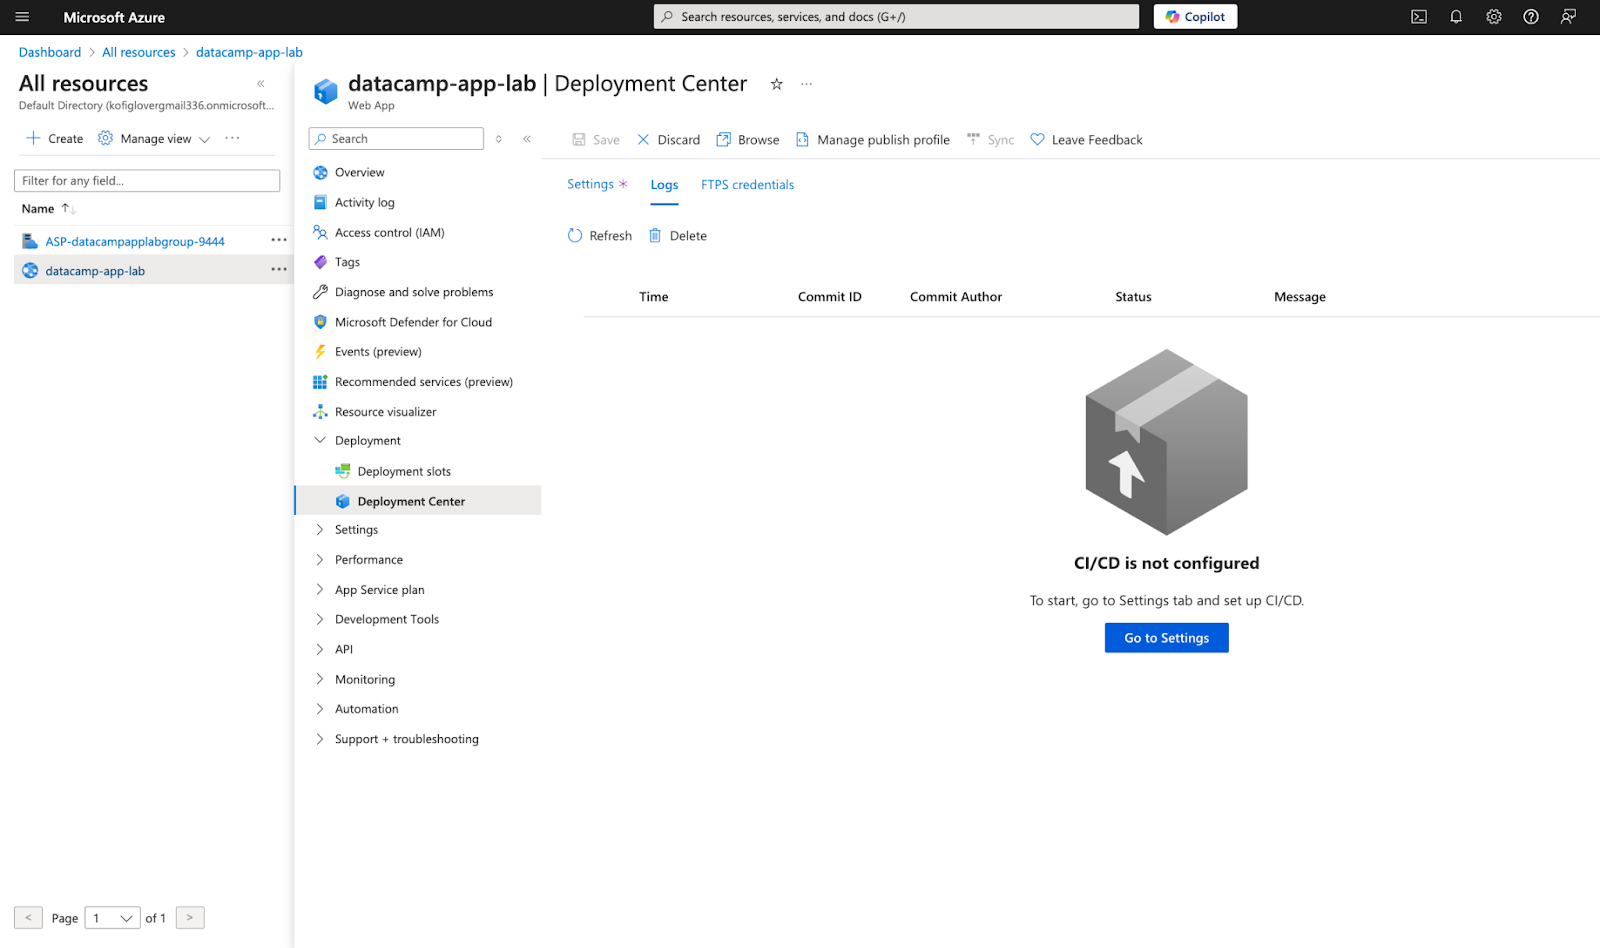Go to next page of resources
The image size is (1600, 948).
pyautogui.click(x=190, y=918)
